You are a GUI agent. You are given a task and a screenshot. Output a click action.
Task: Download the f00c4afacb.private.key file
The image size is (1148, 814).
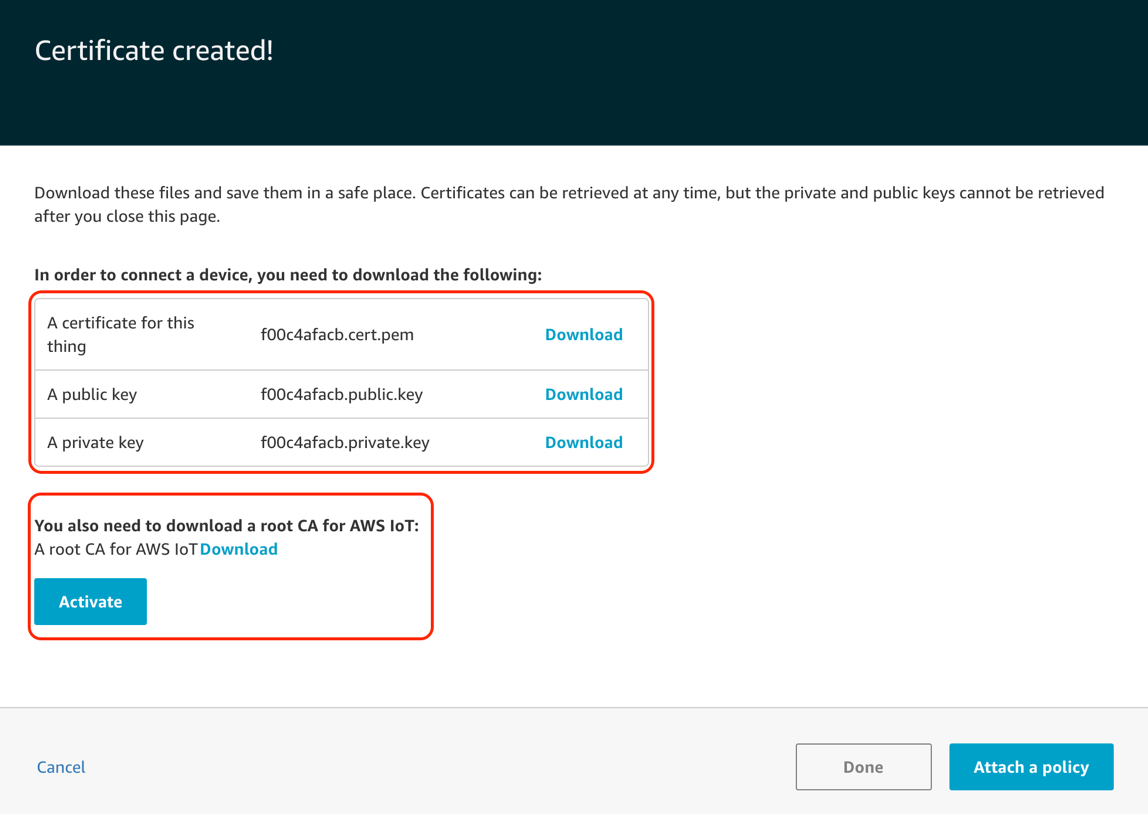[x=584, y=443]
